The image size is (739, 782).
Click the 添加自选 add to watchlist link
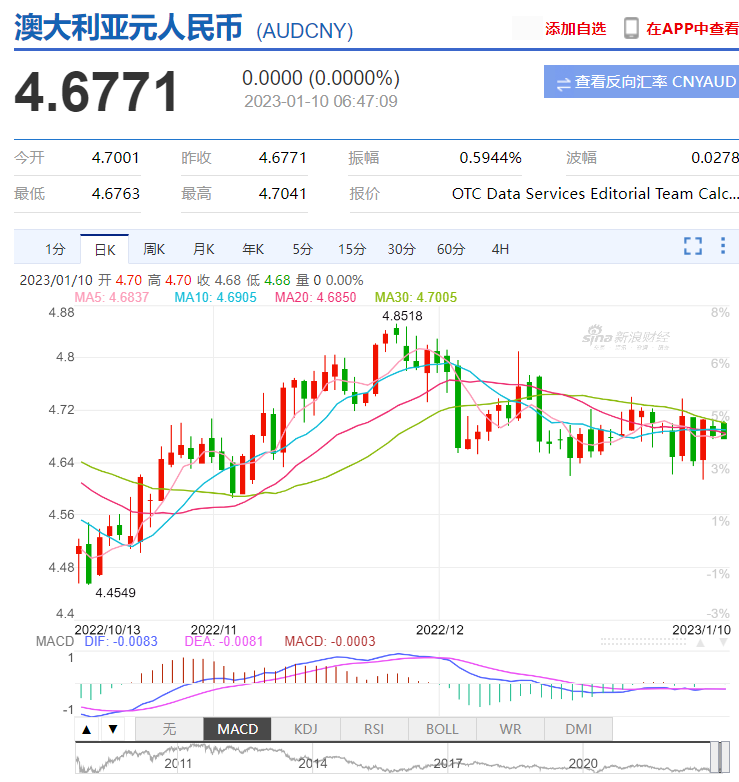click(x=575, y=29)
